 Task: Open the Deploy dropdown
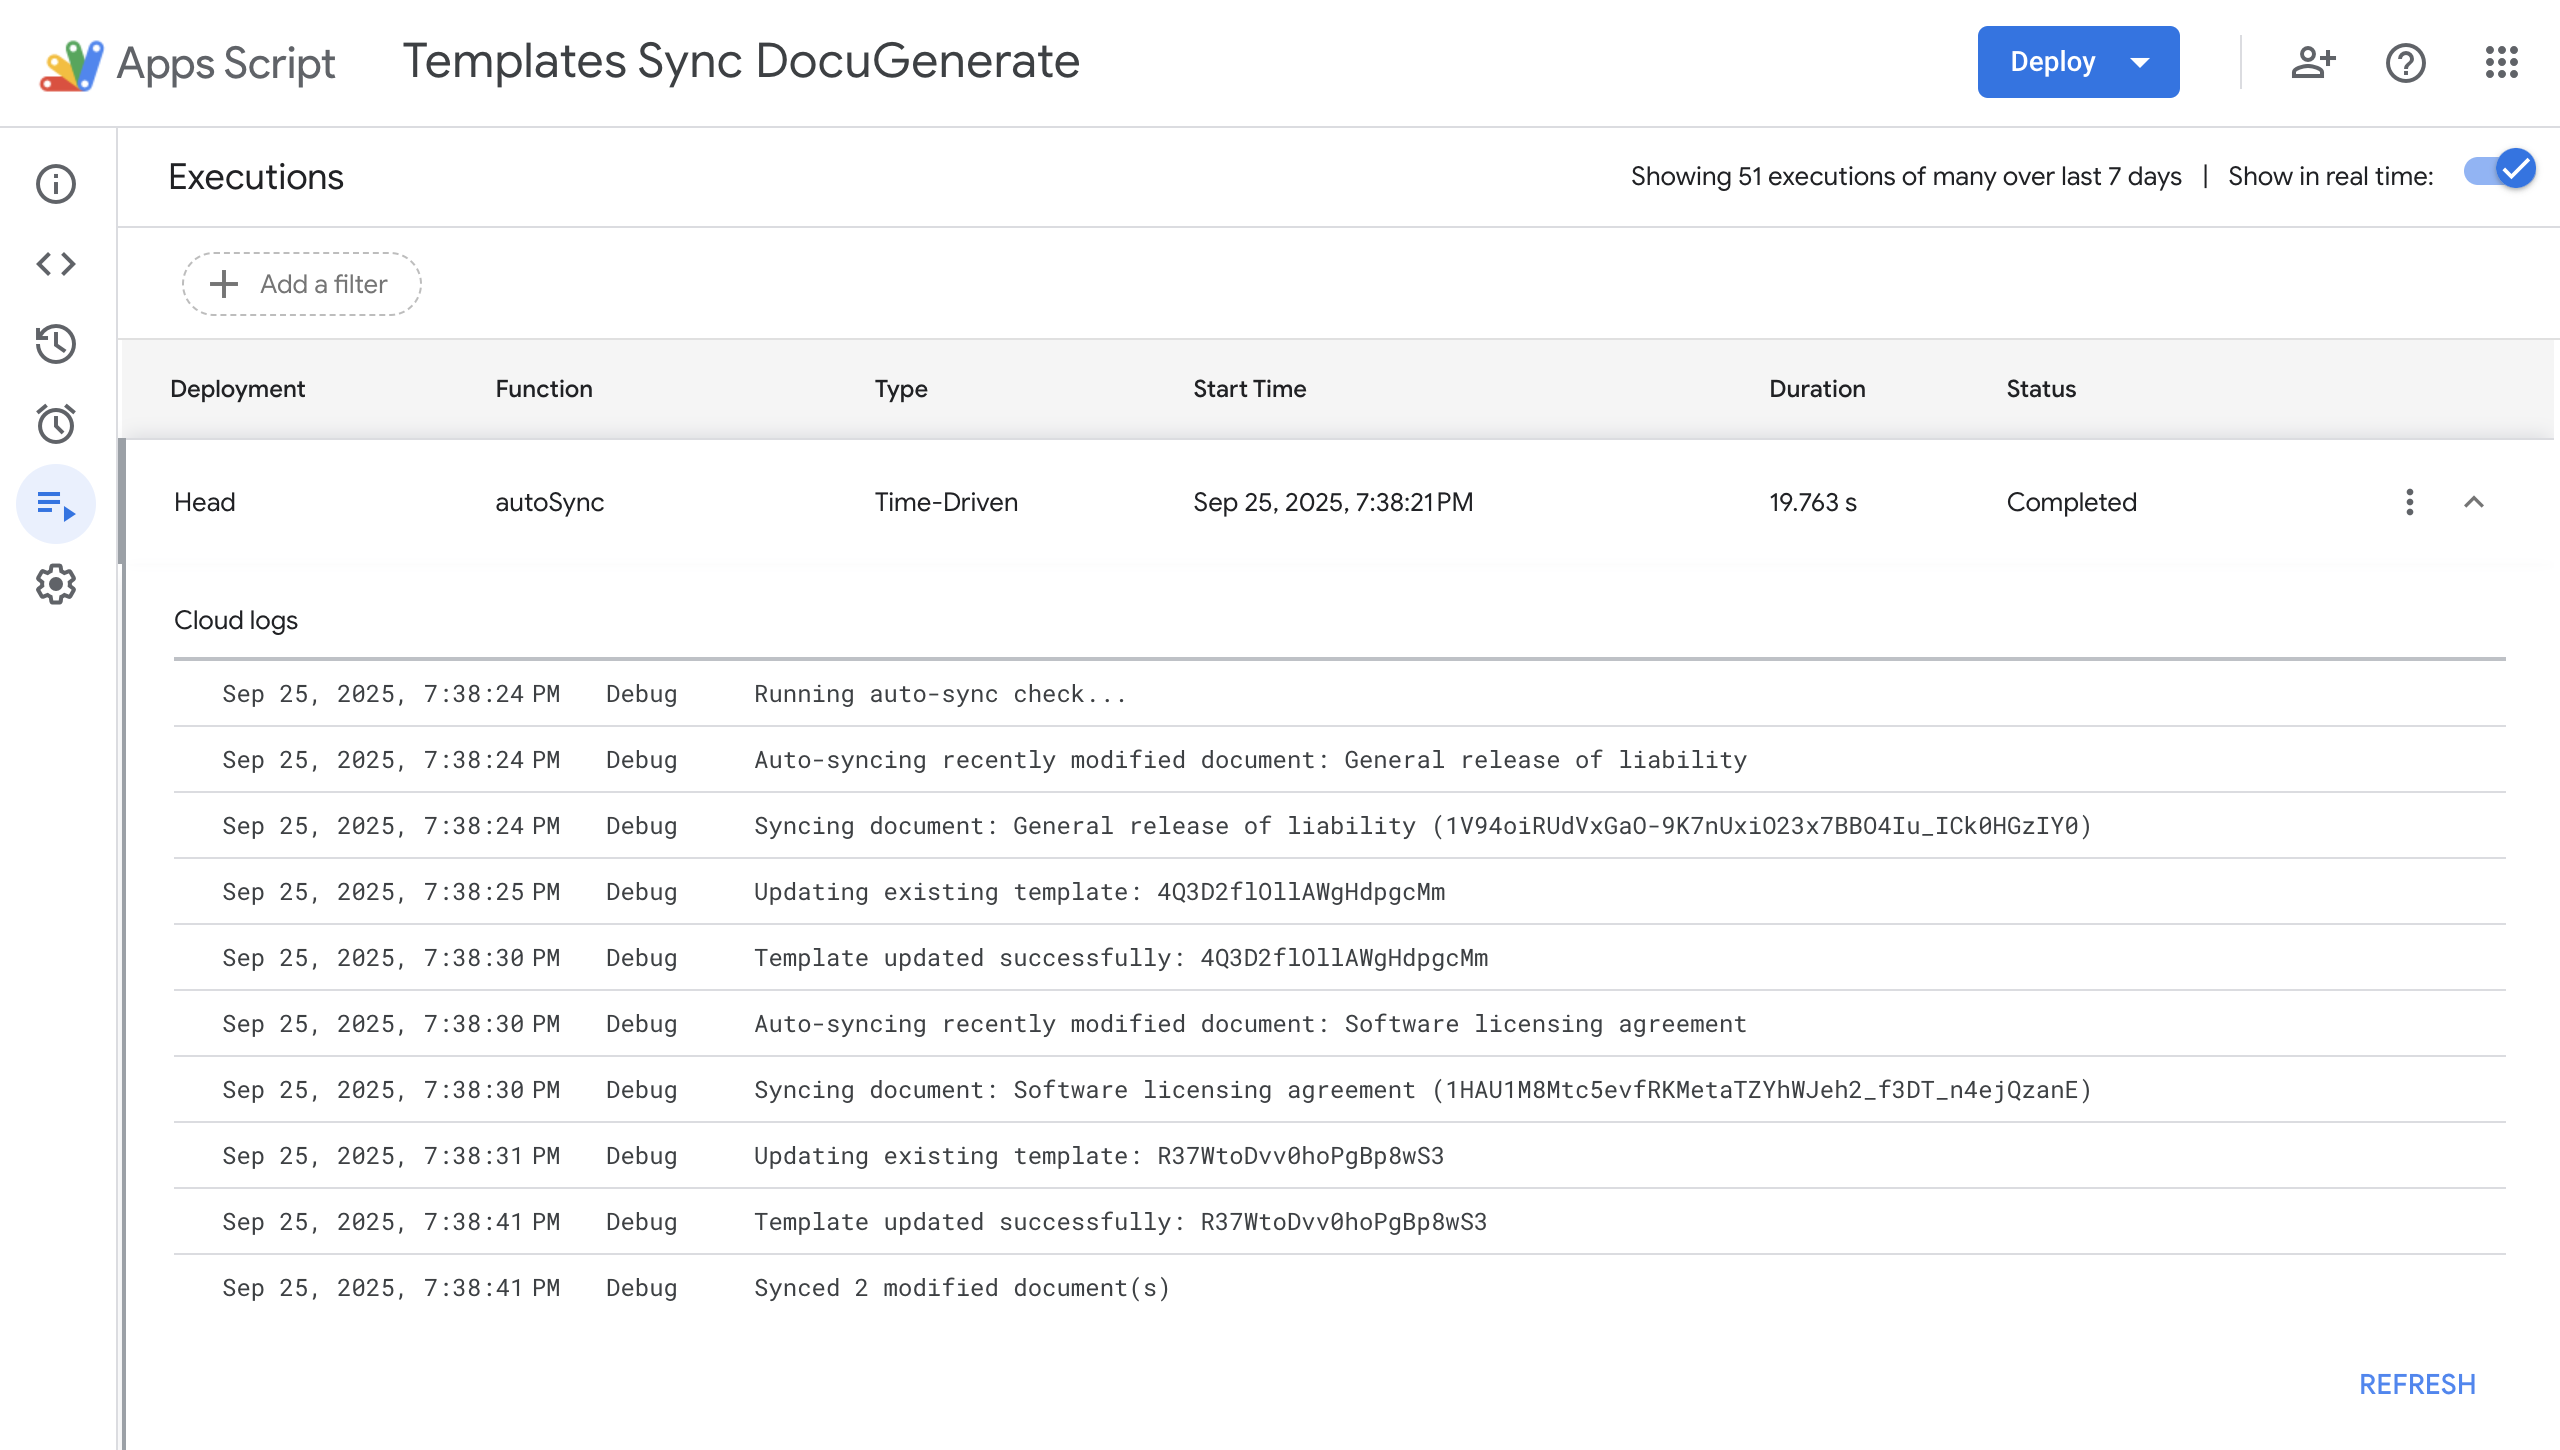(x=2079, y=62)
